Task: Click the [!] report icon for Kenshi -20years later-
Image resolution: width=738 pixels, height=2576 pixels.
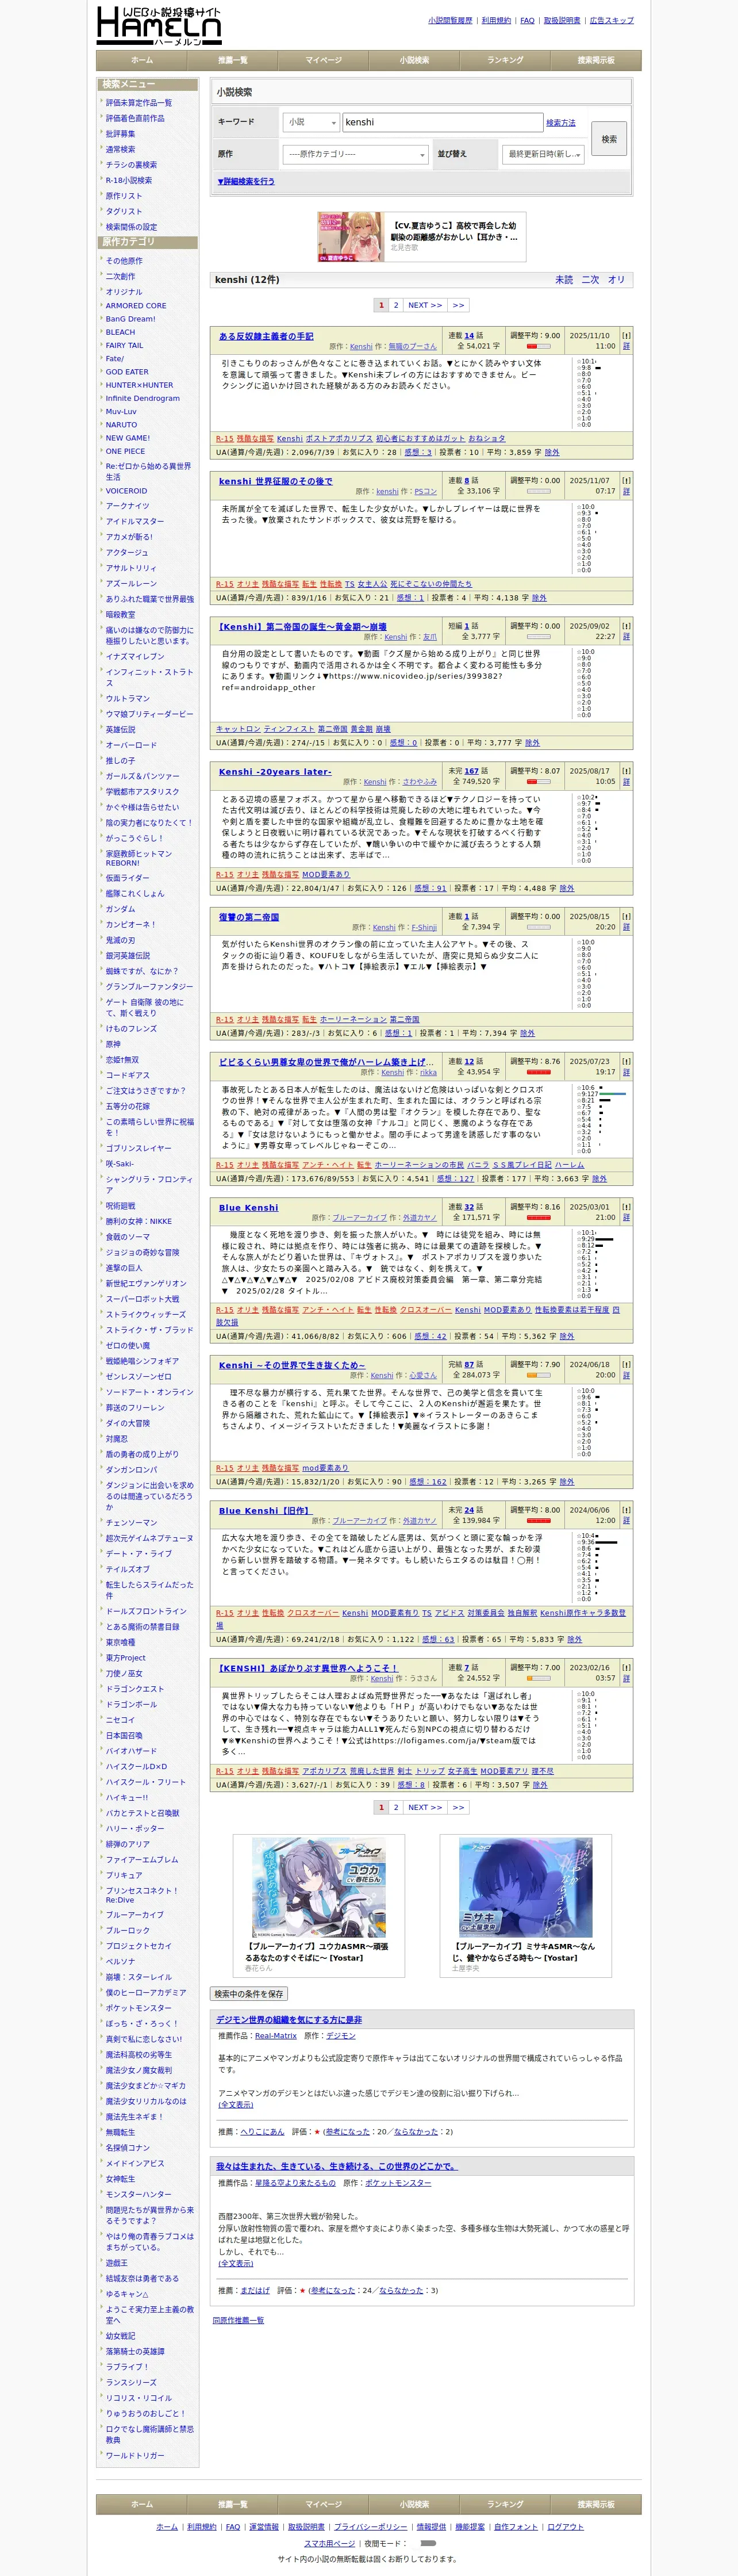Action: coord(626,770)
